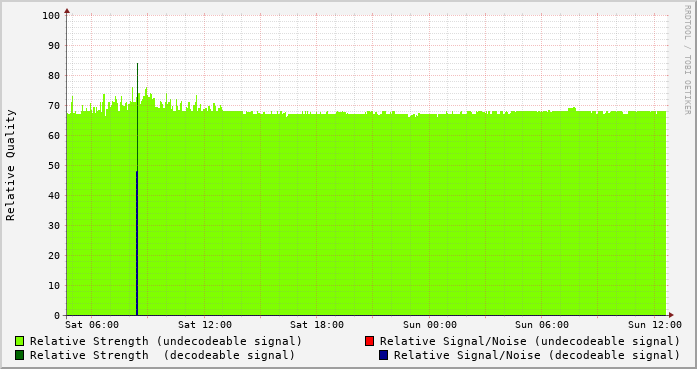This screenshot has width=697, height=369.
Task: Click the Relative Strength (undecodeable signal) label
Action: coord(166,341)
